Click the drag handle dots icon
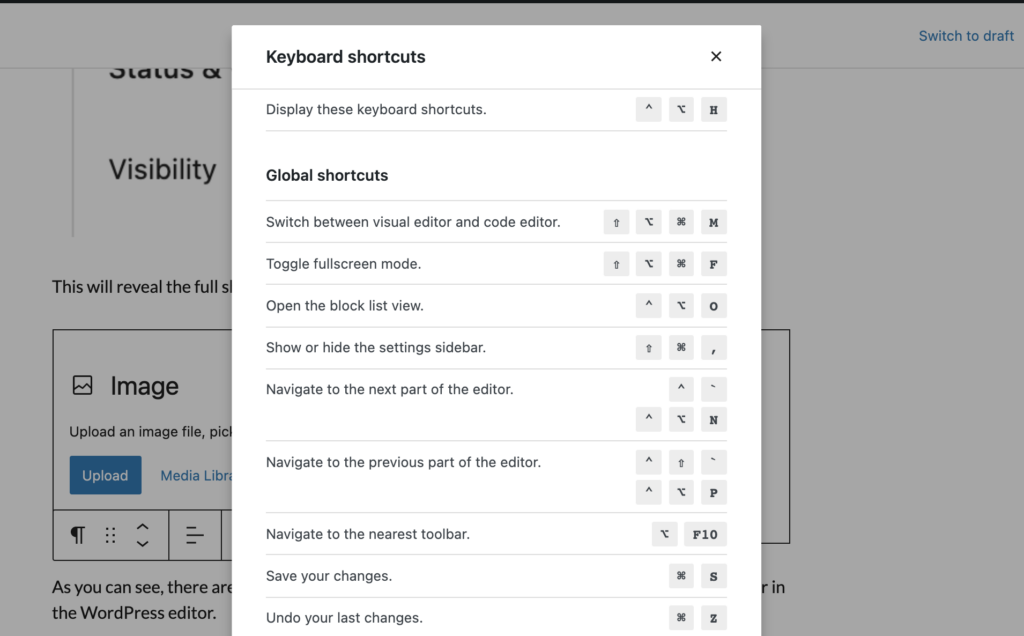Viewport: 1024px width, 636px height. coord(110,535)
